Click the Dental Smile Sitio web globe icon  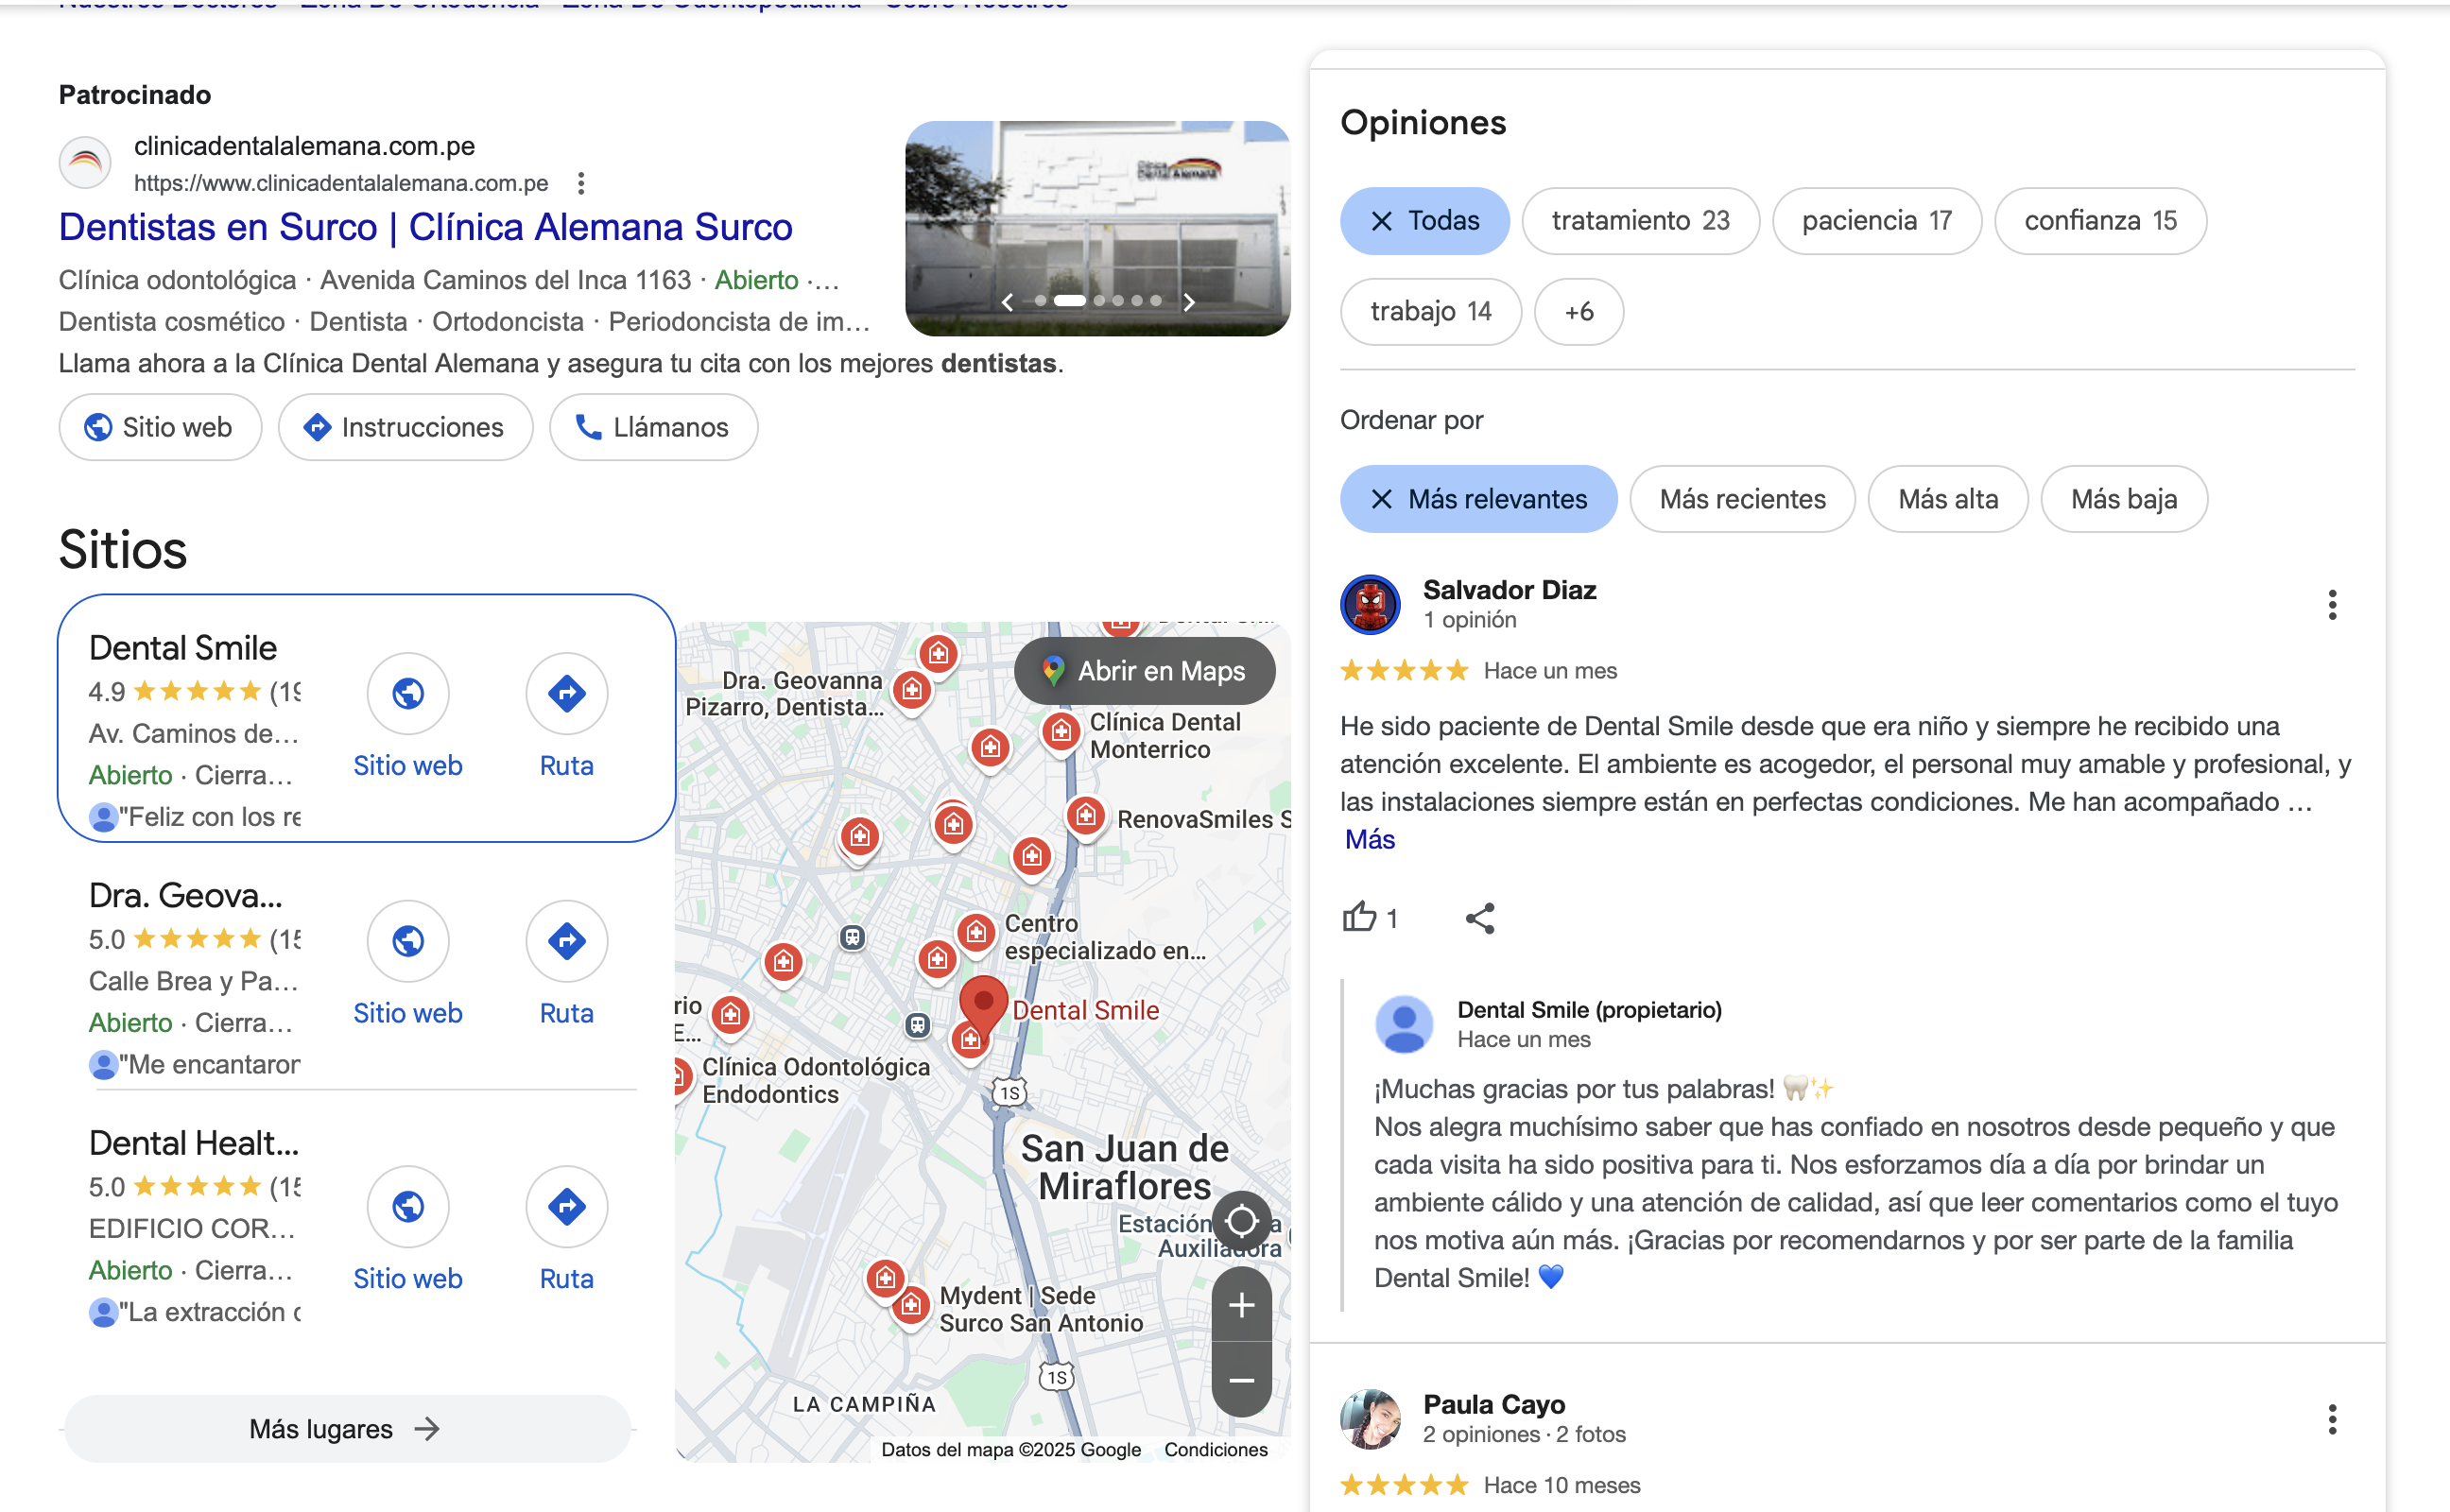coord(408,693)
